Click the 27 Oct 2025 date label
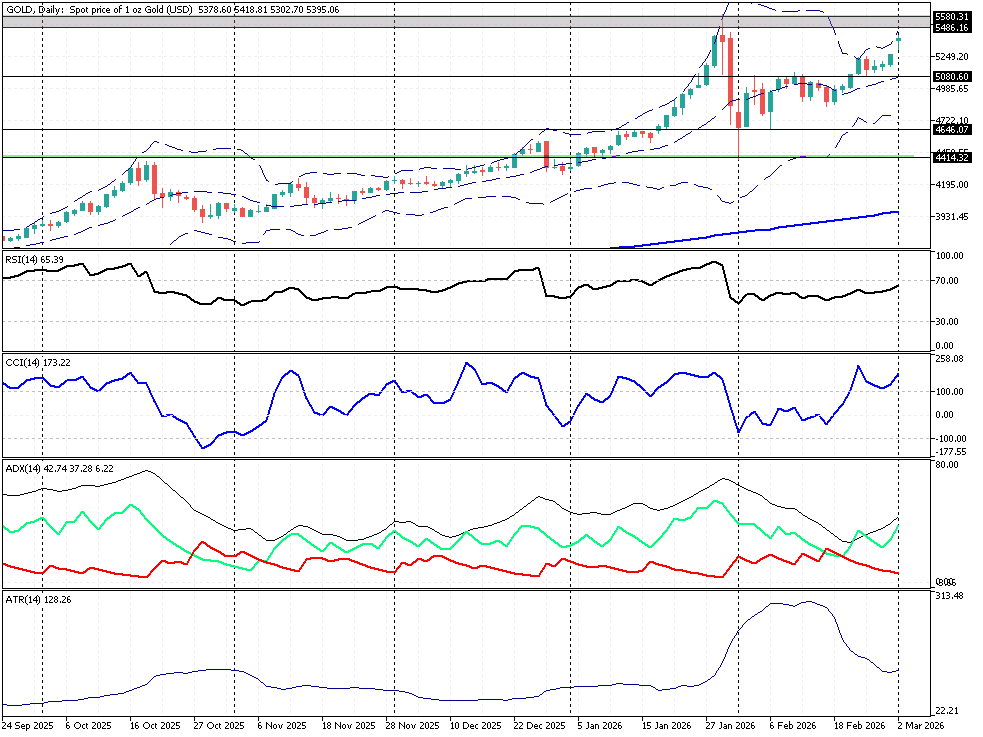The image size is (983, 737). [218, 725]
